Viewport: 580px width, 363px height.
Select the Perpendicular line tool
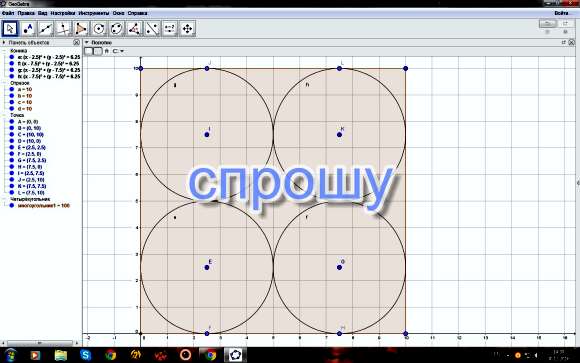click(x=64, y=28)
